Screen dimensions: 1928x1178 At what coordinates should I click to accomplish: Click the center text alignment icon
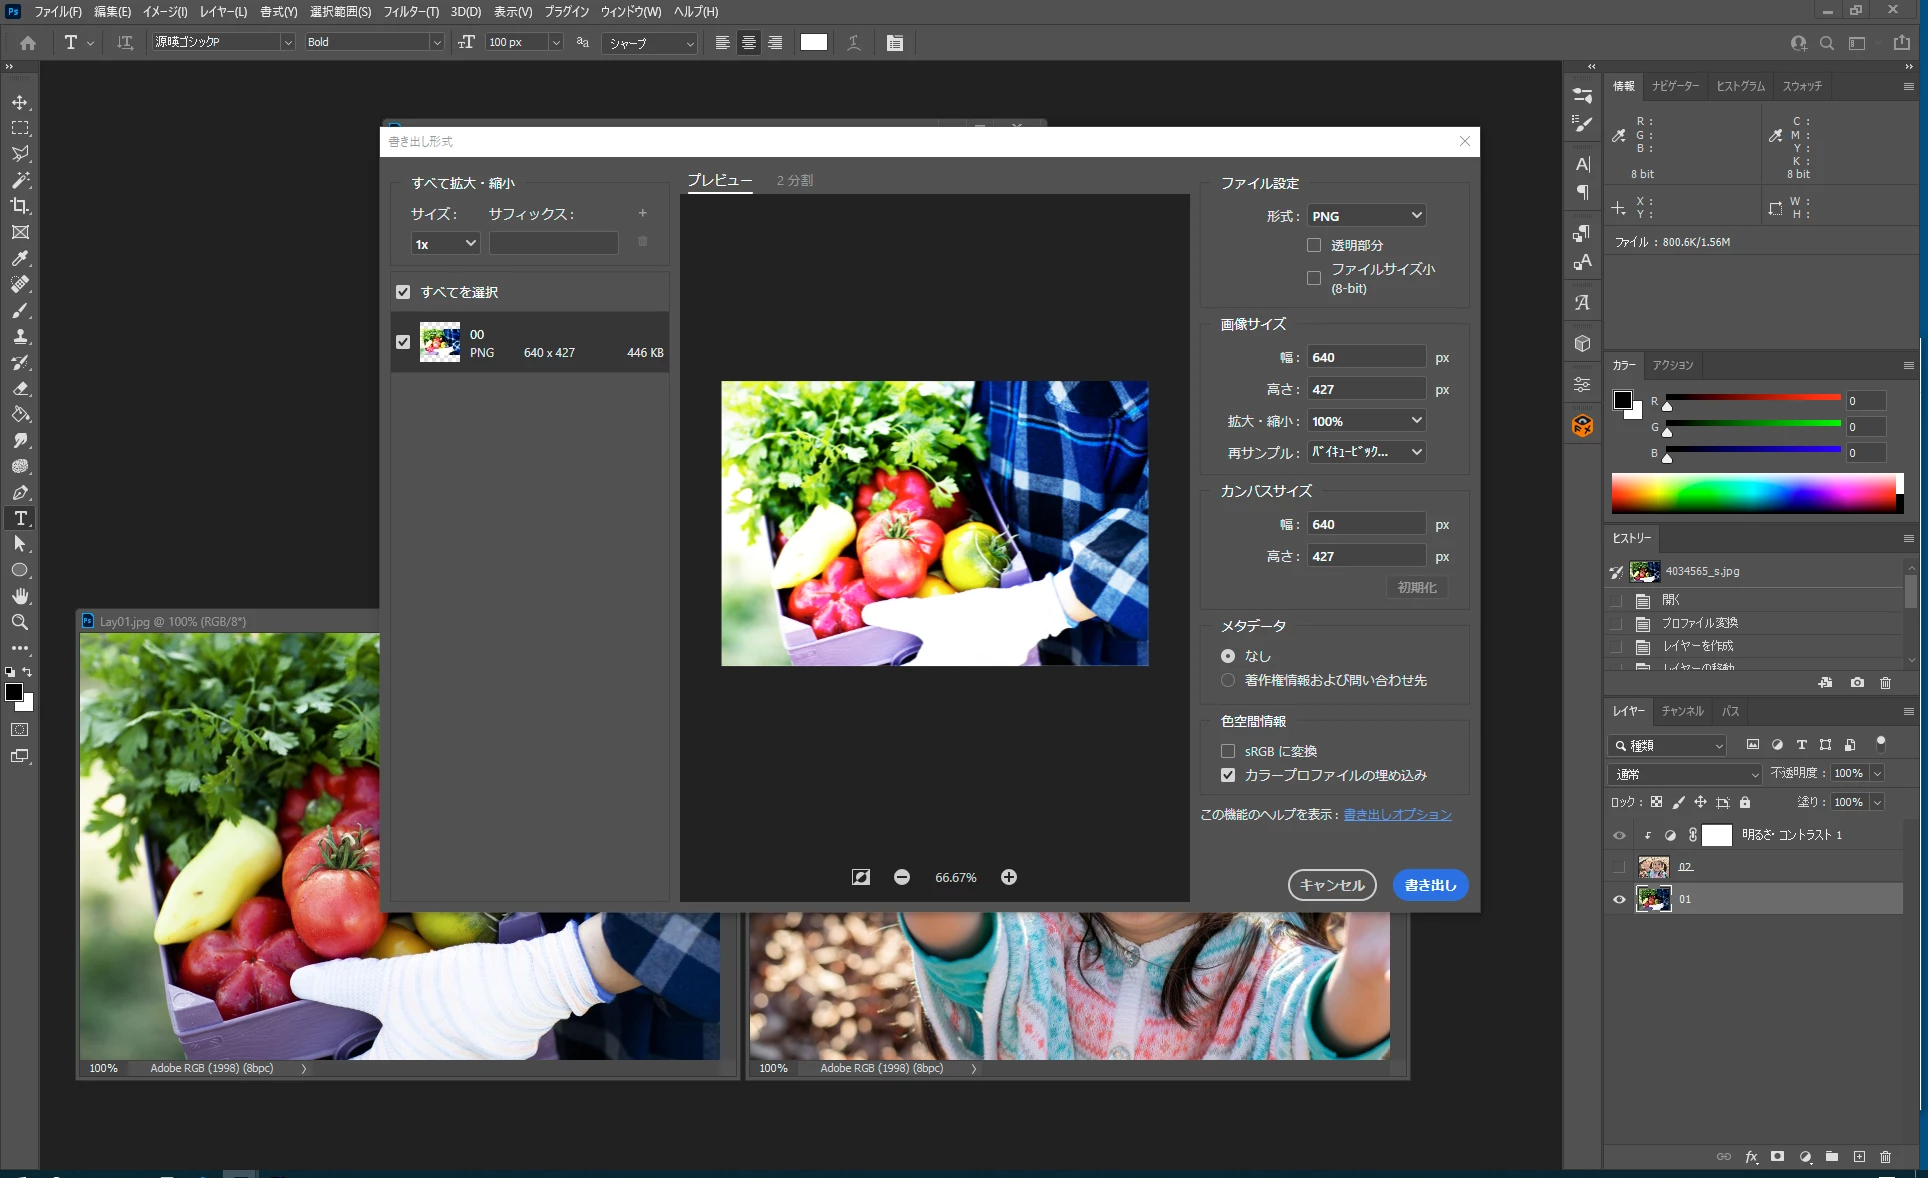click(748, 43)
